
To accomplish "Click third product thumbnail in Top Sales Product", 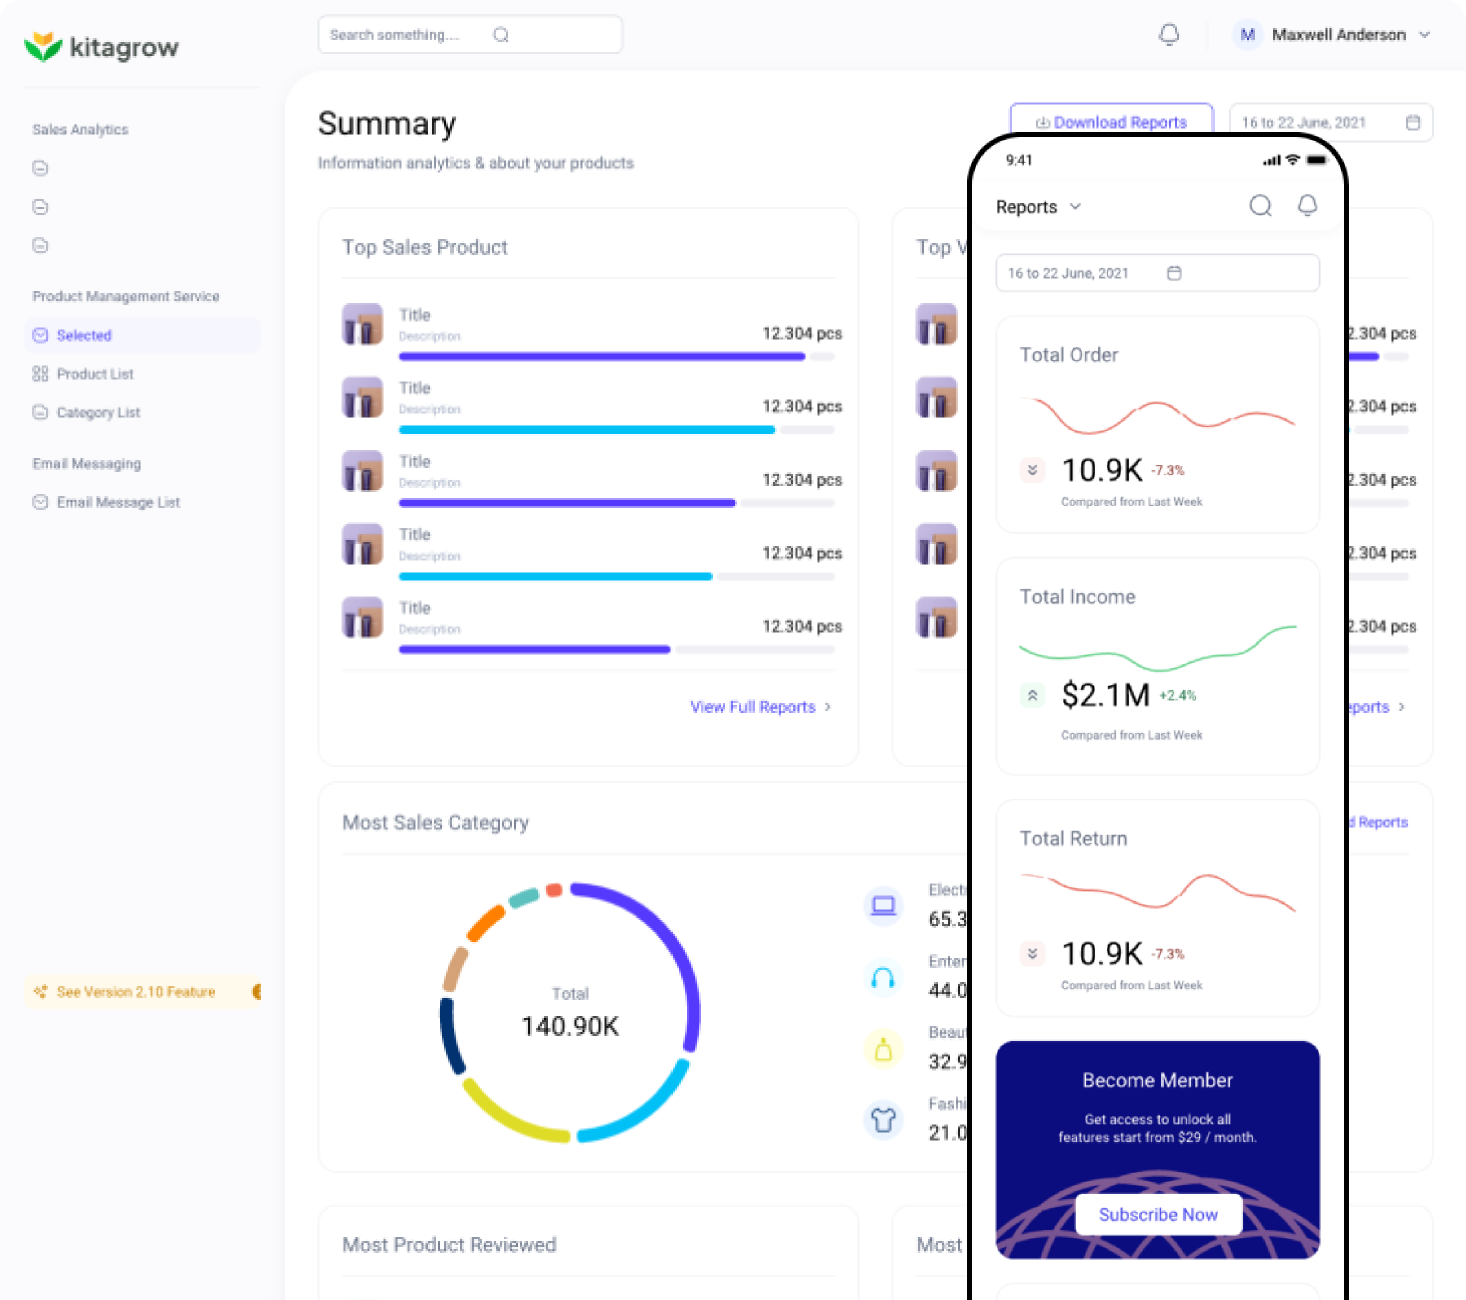I will pyautogui.click(x=362, y=471).
